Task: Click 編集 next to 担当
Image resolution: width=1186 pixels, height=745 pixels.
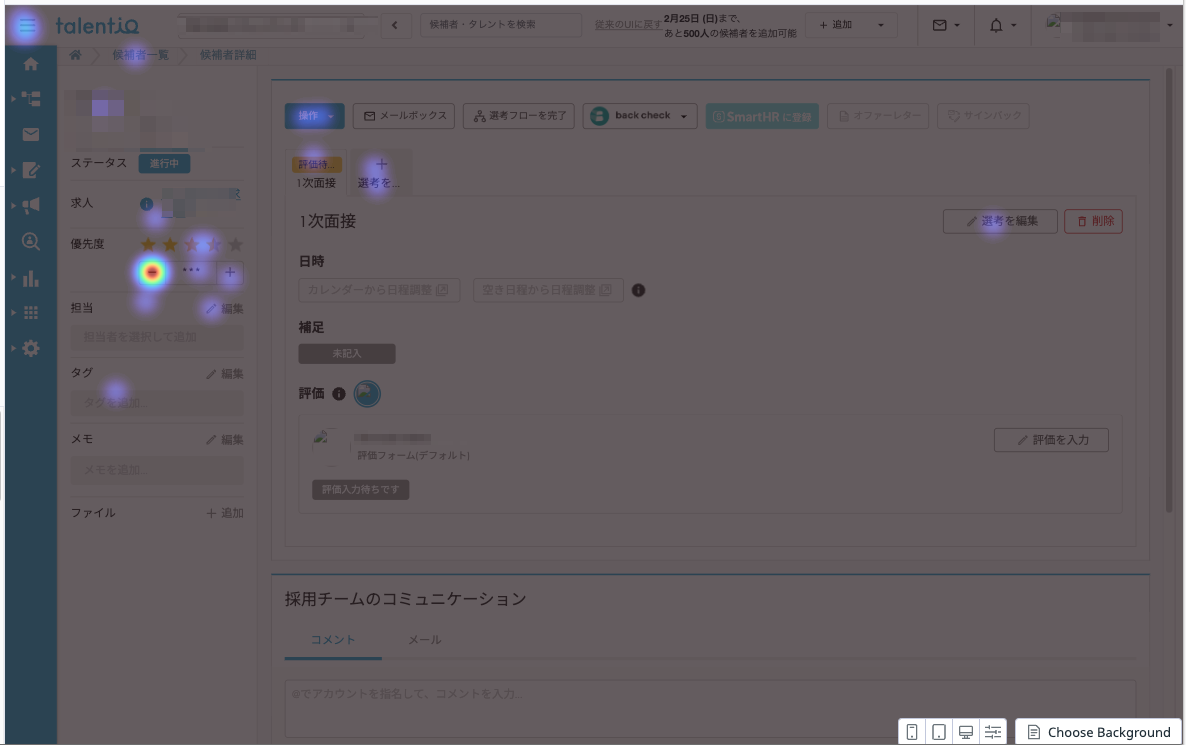Action: [x=225, y=309]
